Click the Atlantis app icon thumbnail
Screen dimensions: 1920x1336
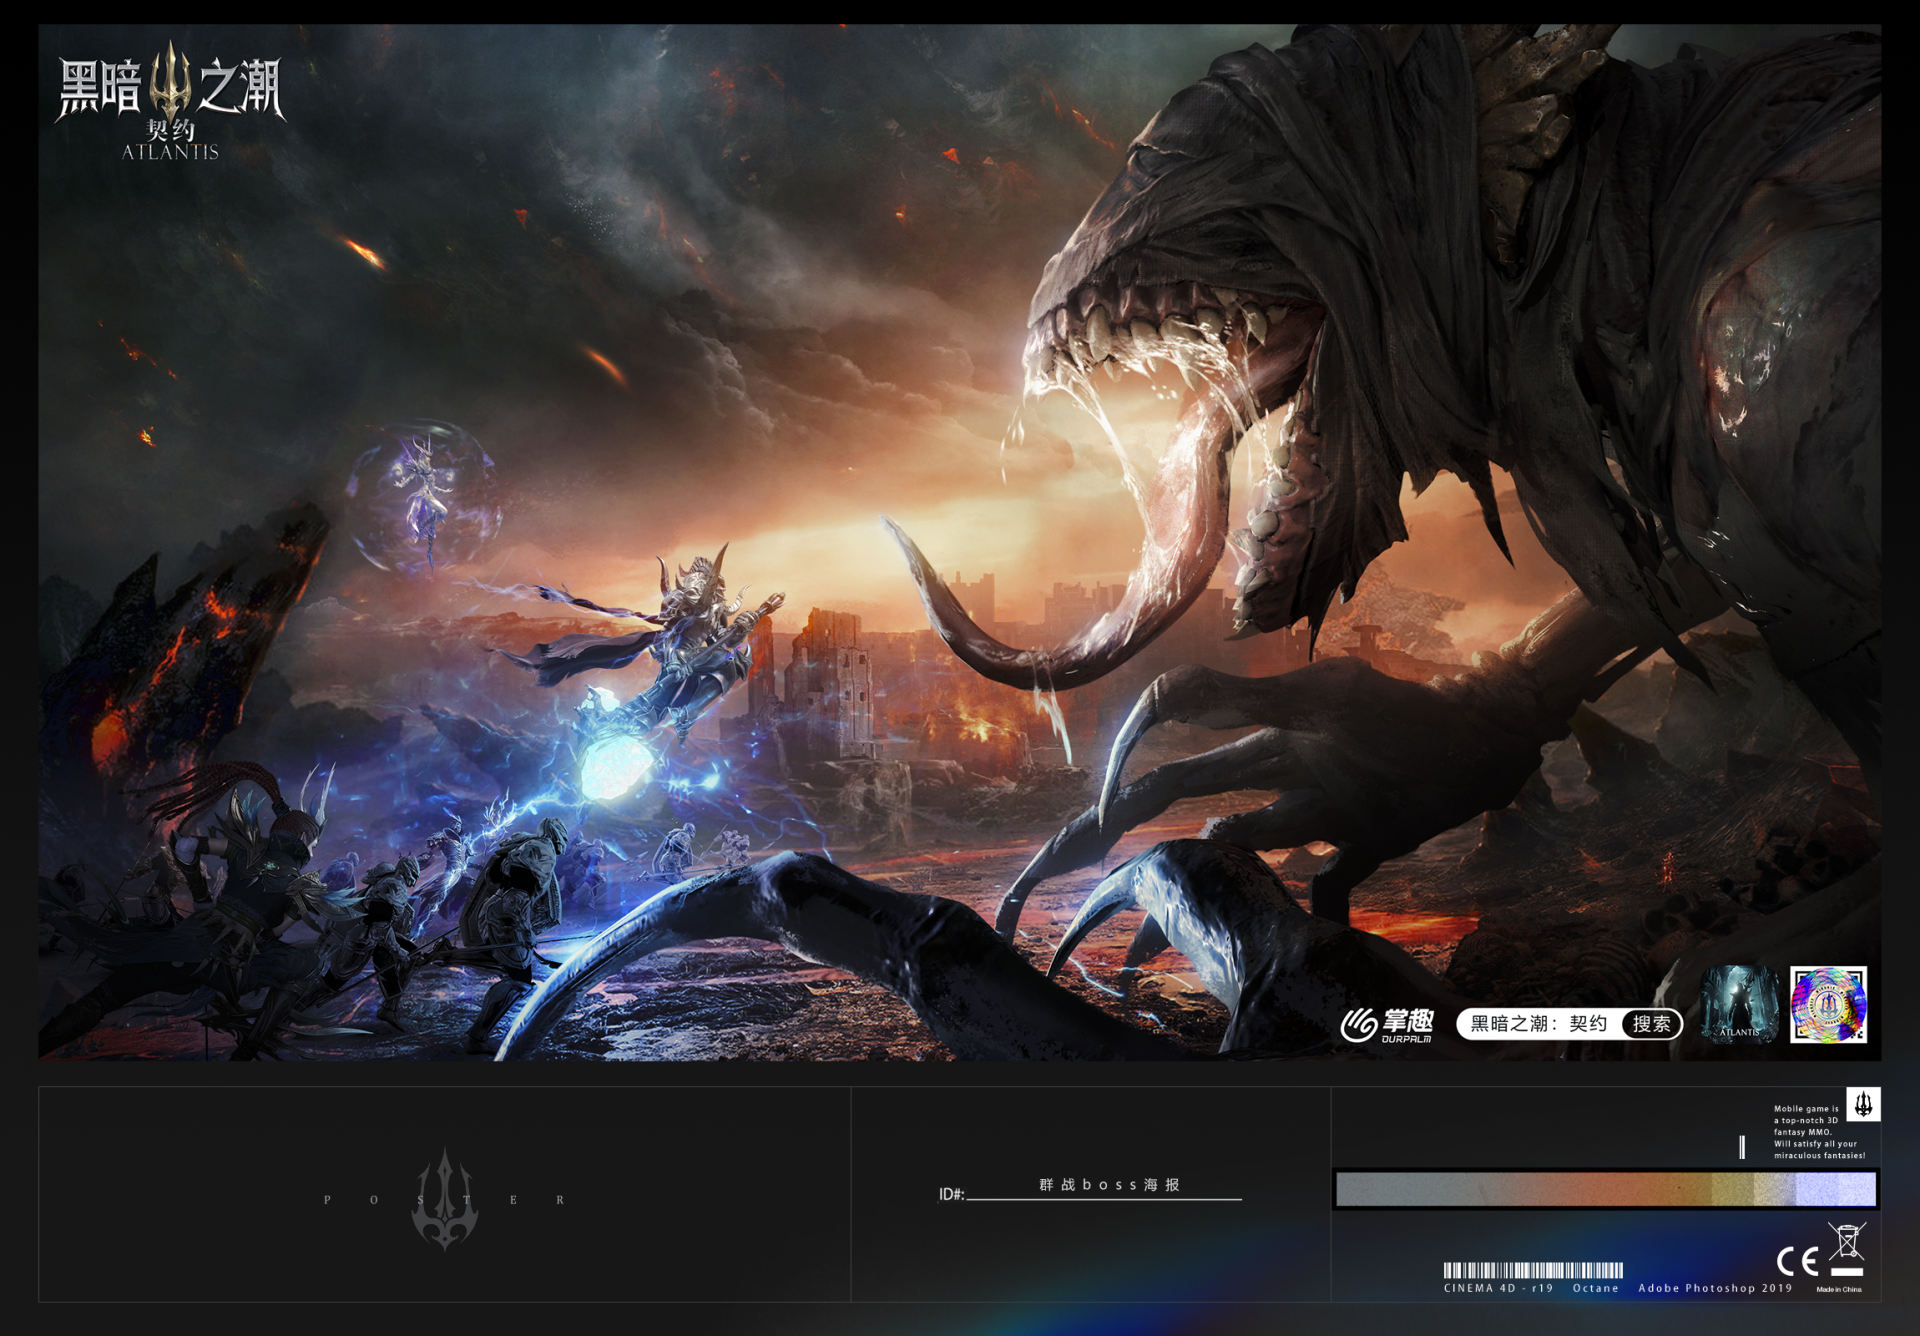tap(1739, 1005)
